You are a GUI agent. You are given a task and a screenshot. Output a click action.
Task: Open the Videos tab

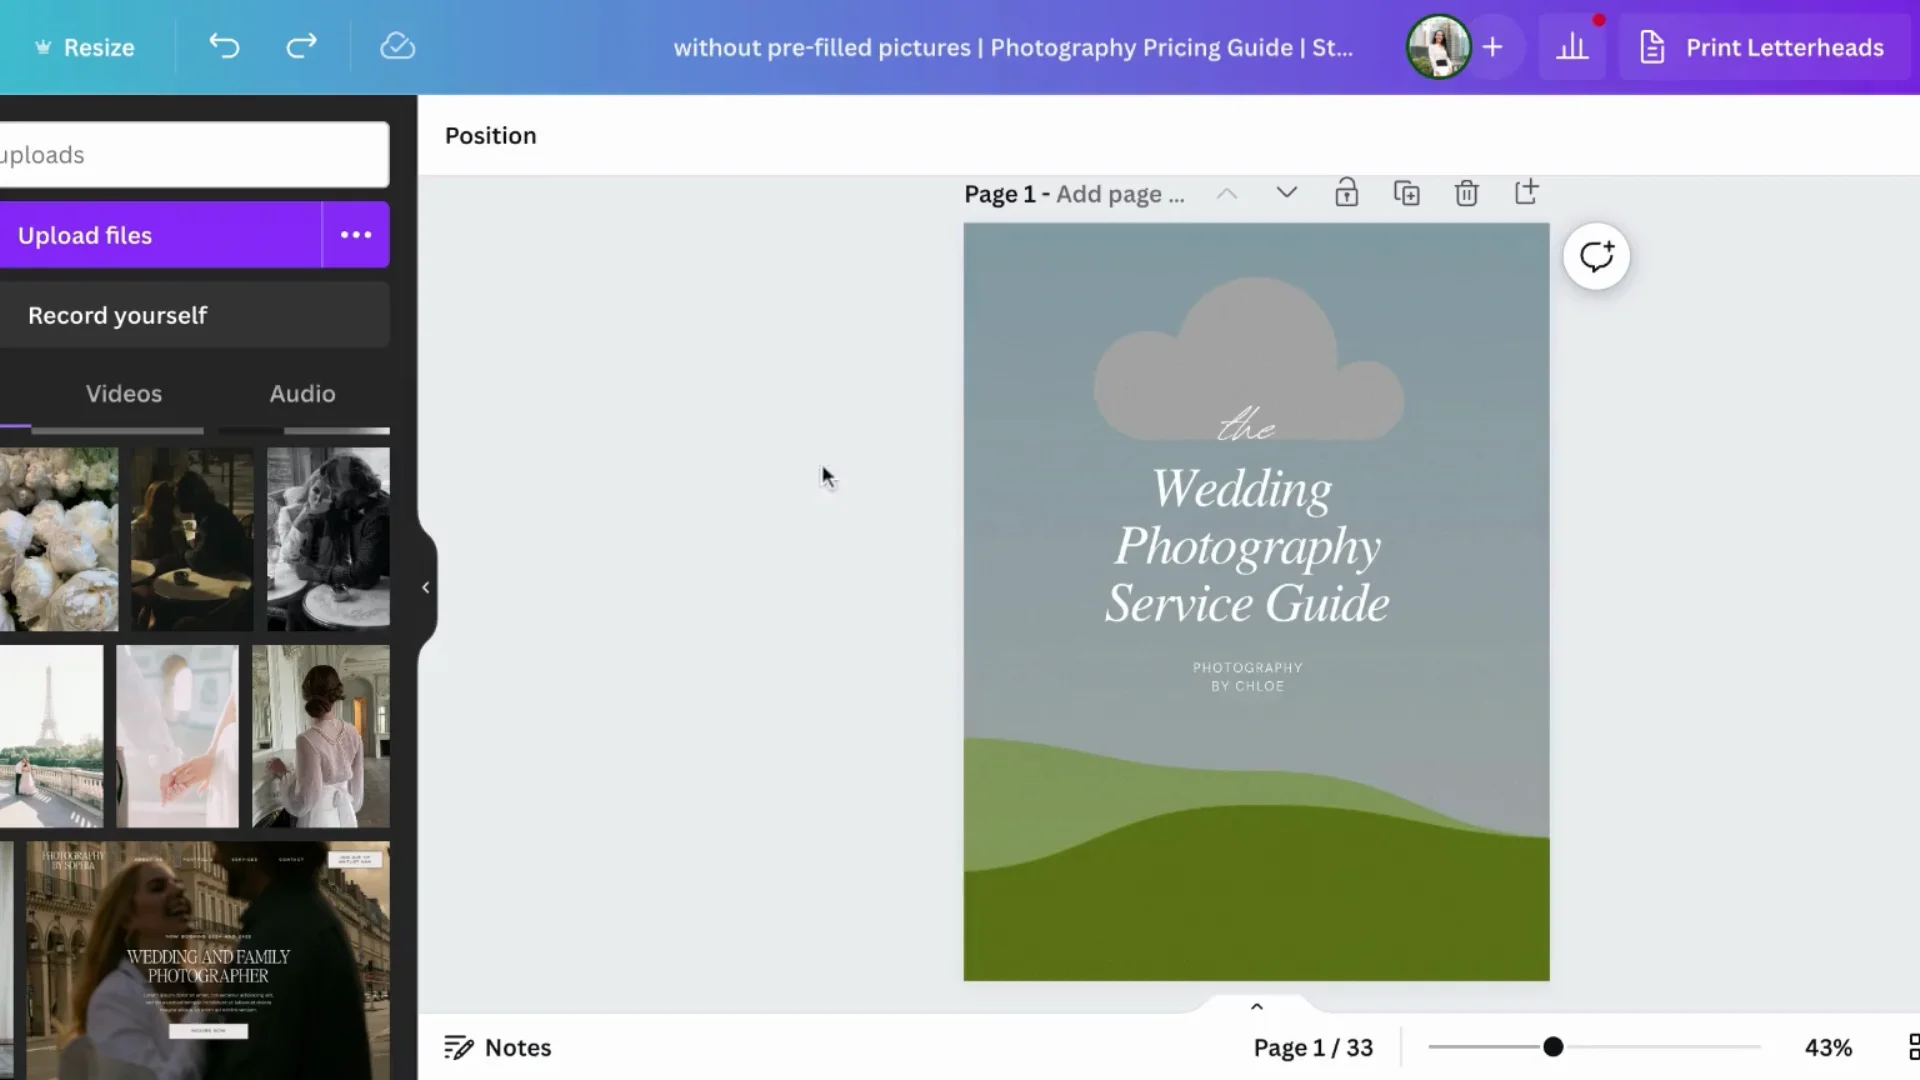pyautogui.click(x=123, y=393)
